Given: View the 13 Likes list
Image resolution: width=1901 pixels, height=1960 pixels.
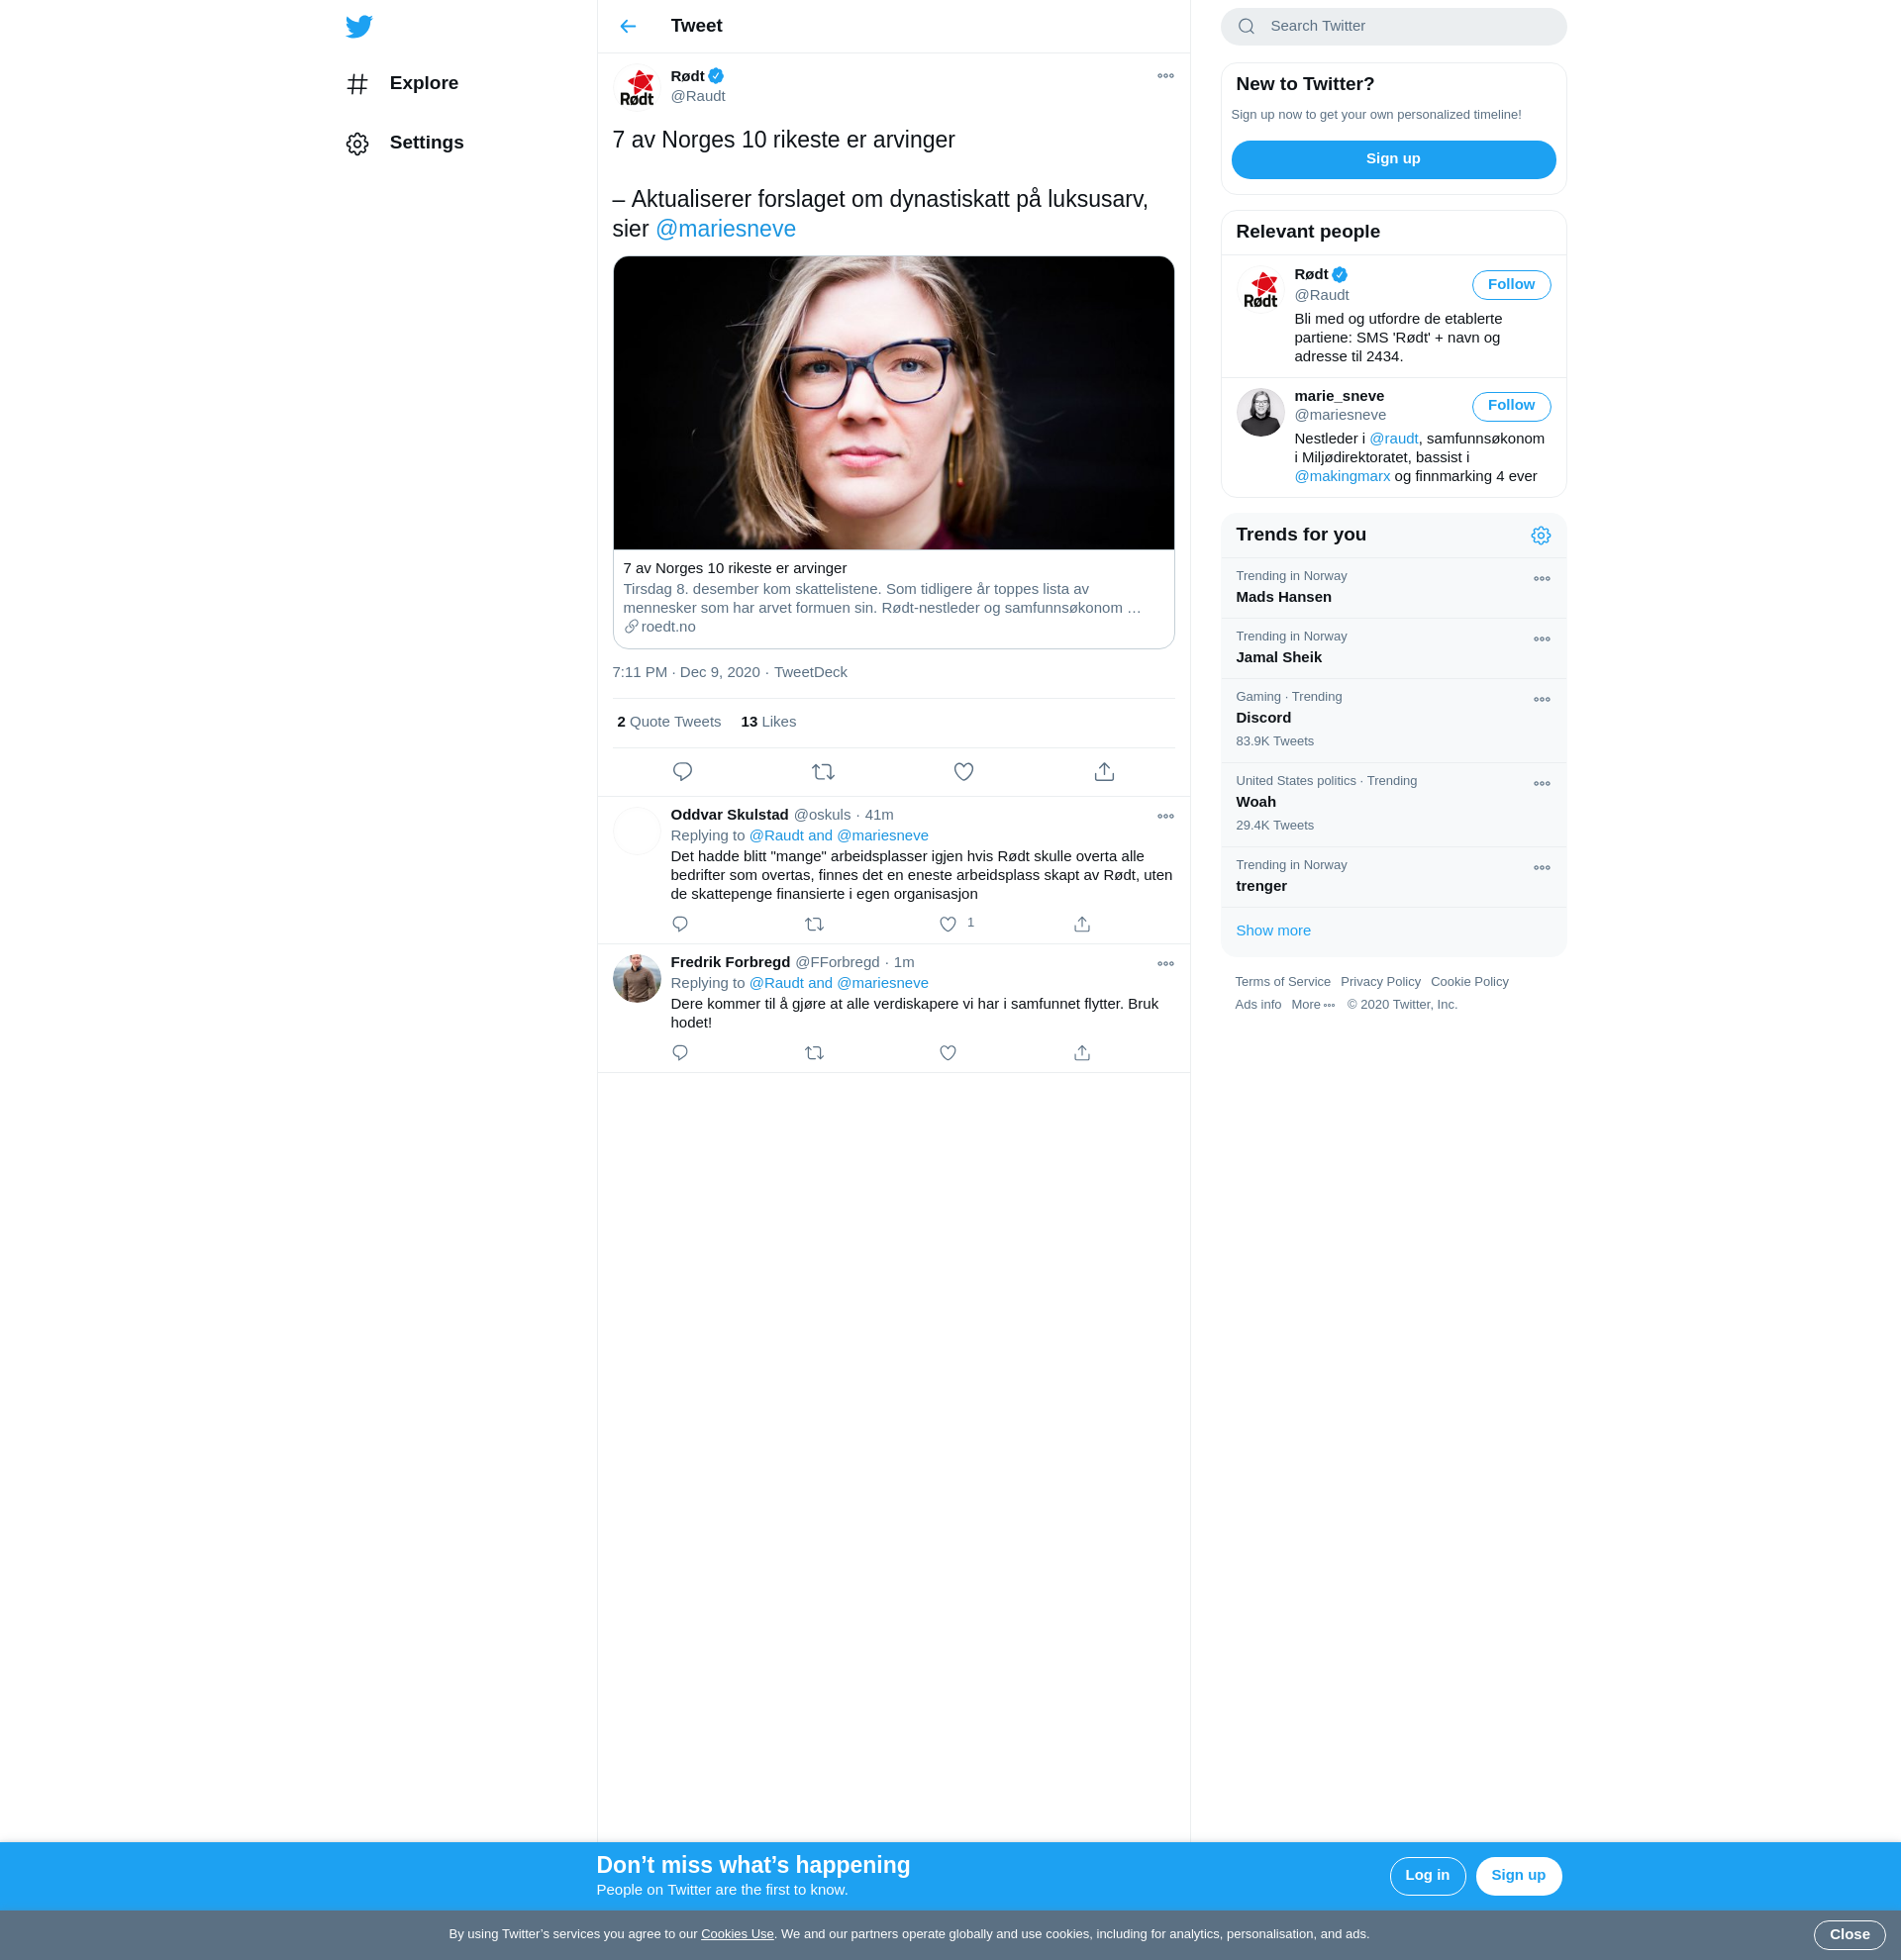Looking at the screenshot, I should click(768, 722).
